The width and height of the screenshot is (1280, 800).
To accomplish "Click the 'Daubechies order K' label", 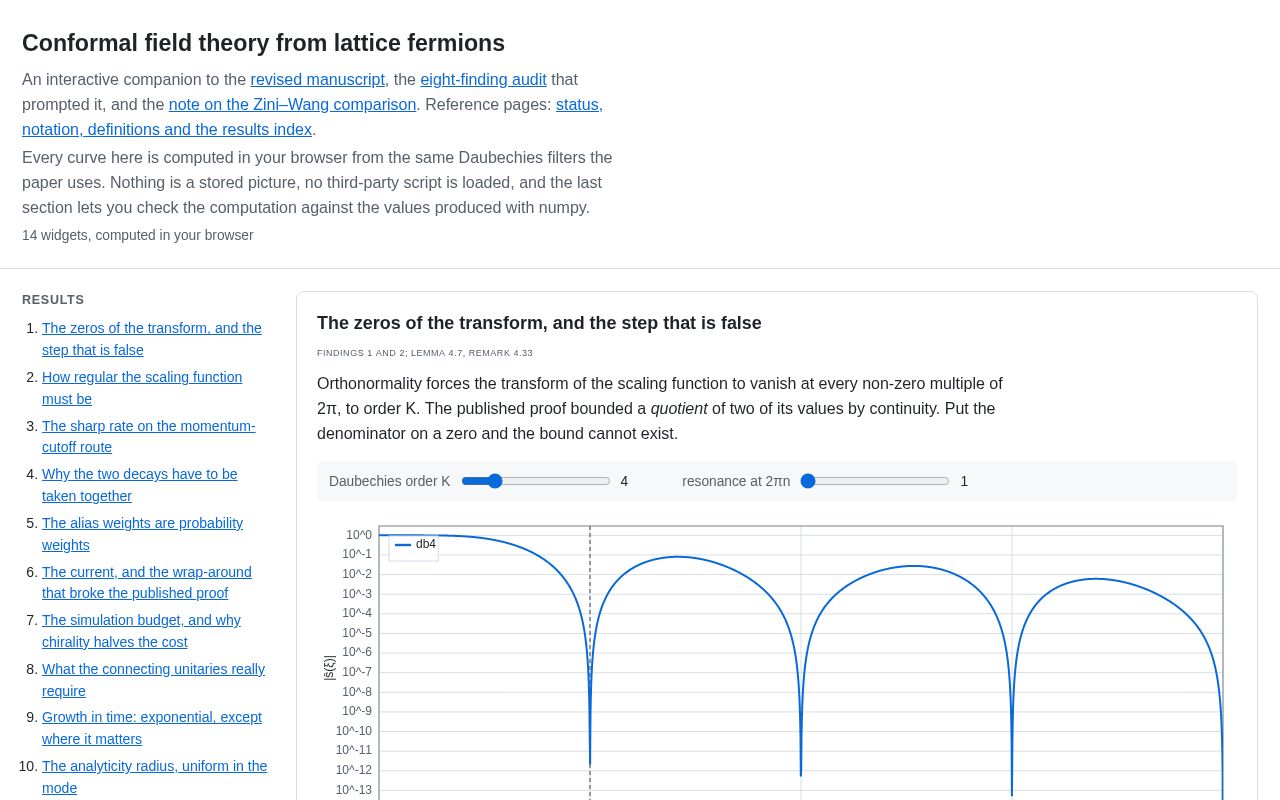I will [x=390, y=481].
